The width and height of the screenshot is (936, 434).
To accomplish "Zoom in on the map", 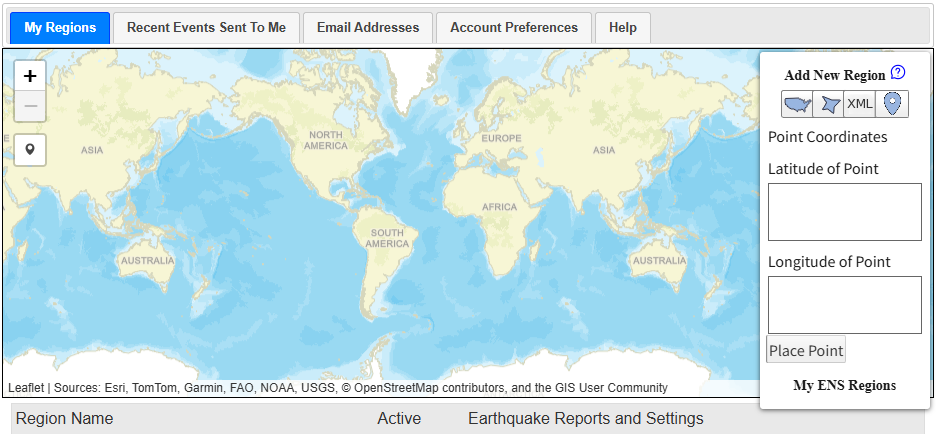I will click(30, 76).
